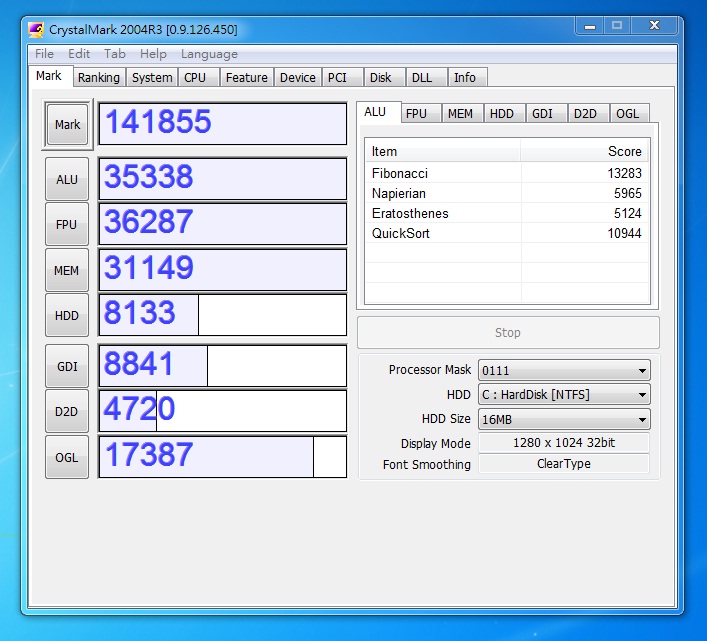The width and height of the screenshot is (707, 641).
Task: Select the main Mark tab
Action: click(x=49, y=76)
